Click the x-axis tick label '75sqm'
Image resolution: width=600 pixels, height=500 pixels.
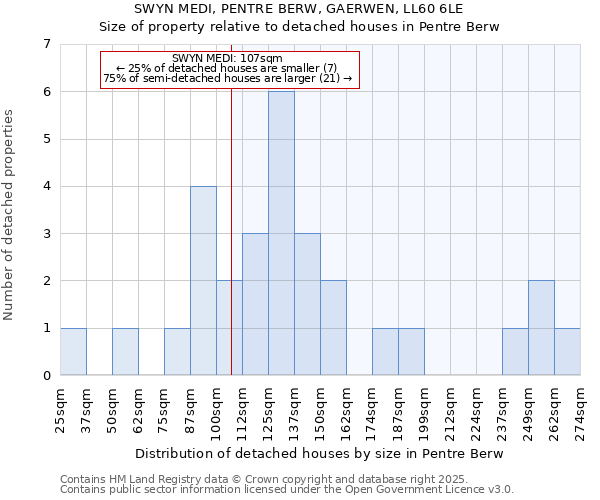pos(165,410)
